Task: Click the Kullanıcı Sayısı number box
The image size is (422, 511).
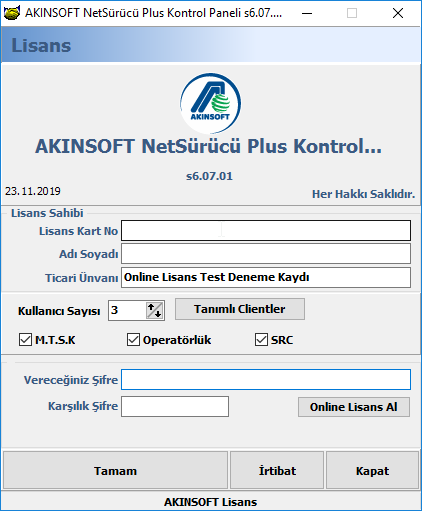Action: [127, 310]
